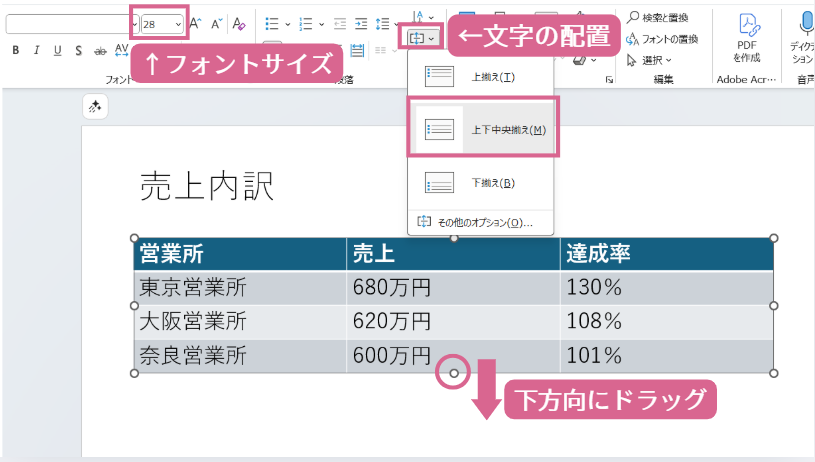Expand the bullet list dropdown arrow
Screen dimensions: 815x462
click(x=288, y=23)
